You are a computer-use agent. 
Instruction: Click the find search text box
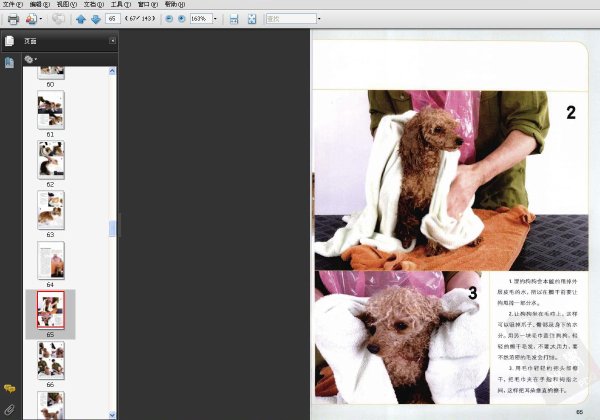291,18
